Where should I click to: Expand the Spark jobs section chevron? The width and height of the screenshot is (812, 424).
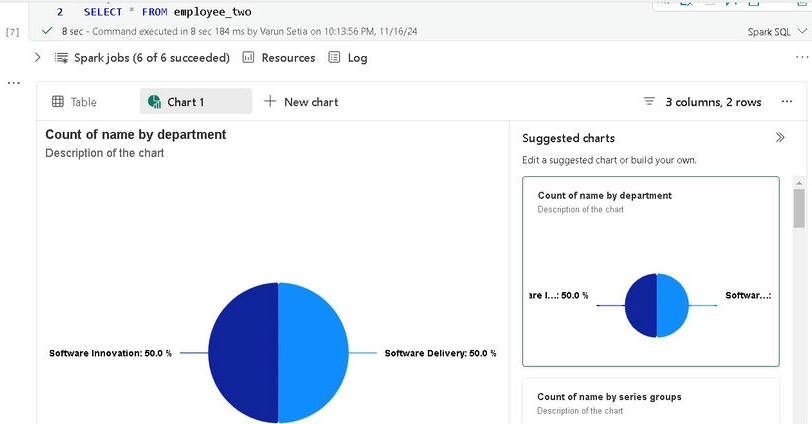coord(37,57)
